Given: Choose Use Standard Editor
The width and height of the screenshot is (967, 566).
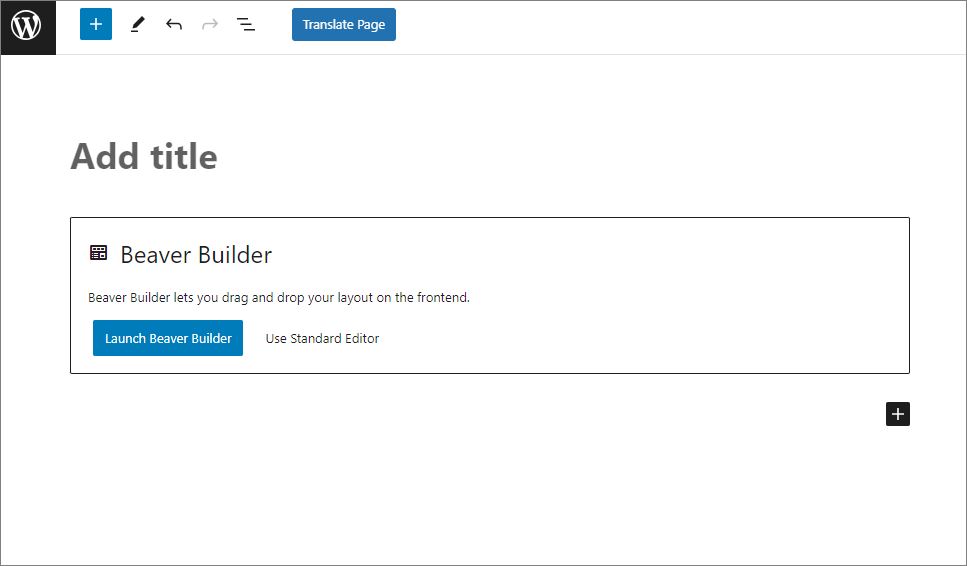Looking at the screenshot, I should 322,338.
